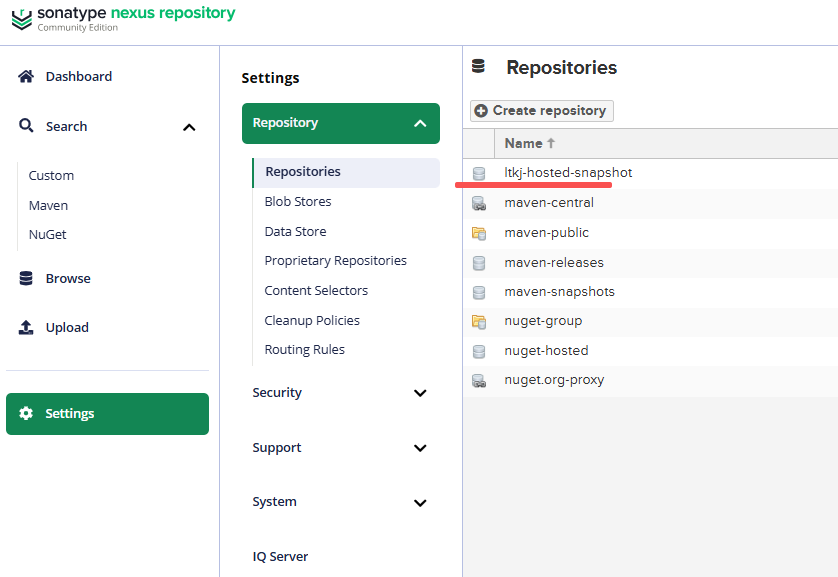Click the Settings gear icon
This screenshot has height=577, width=838.
click(26, 413)
